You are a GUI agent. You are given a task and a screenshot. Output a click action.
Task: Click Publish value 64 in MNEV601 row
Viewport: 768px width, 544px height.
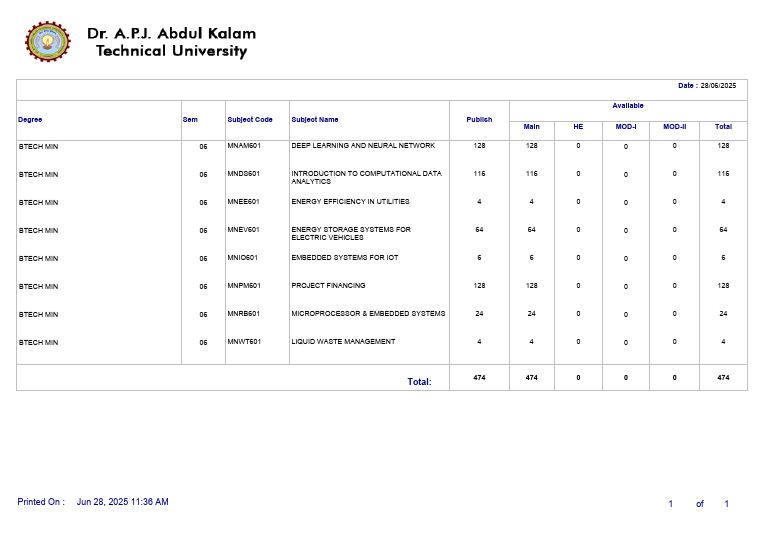(479, 230)
